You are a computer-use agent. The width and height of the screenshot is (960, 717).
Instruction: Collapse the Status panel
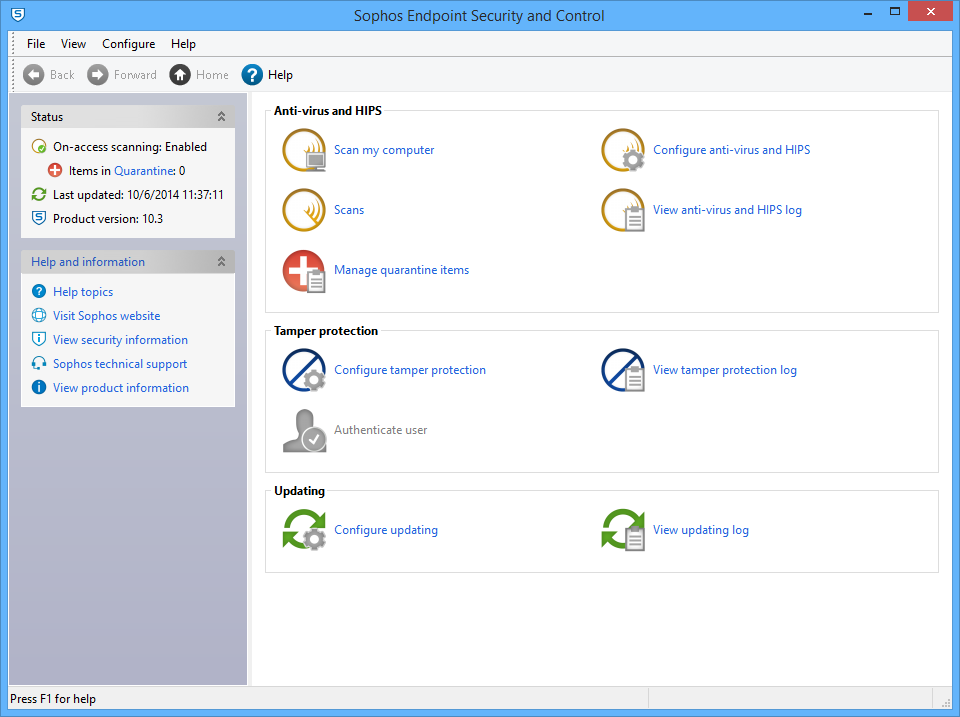pyautogui.click(x=221, y=117)
